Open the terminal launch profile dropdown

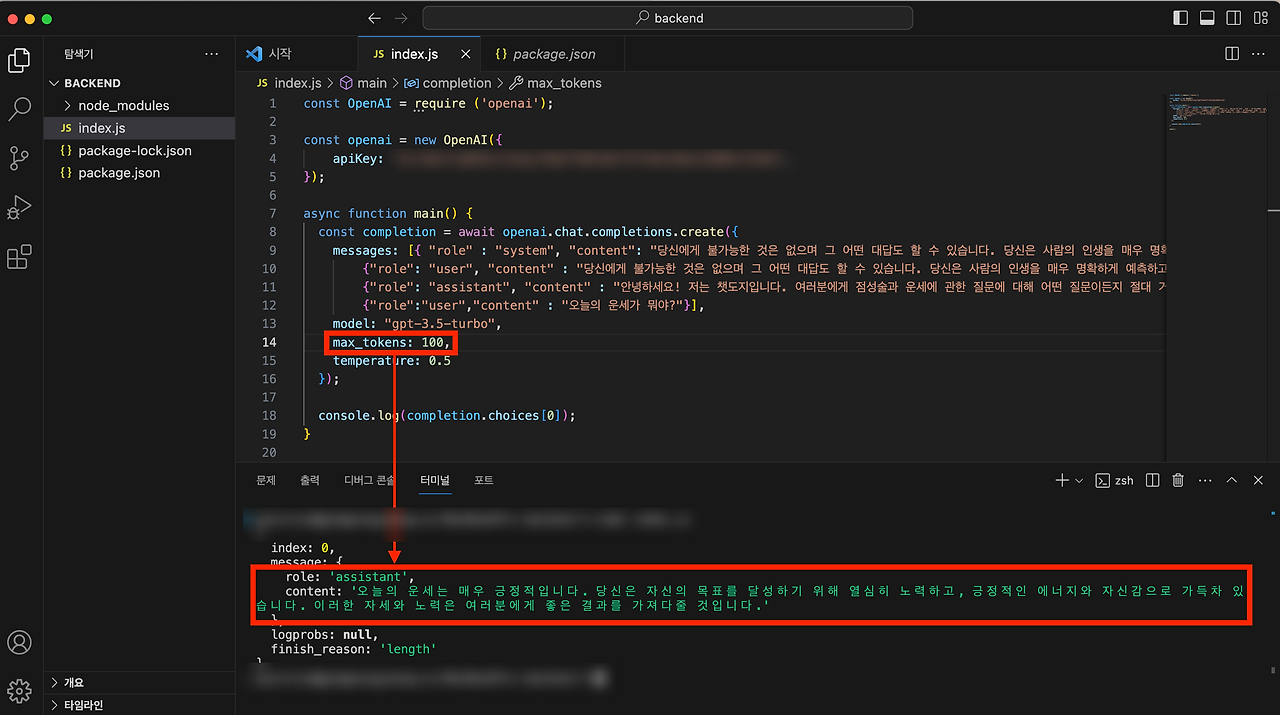pos(1077,480)
